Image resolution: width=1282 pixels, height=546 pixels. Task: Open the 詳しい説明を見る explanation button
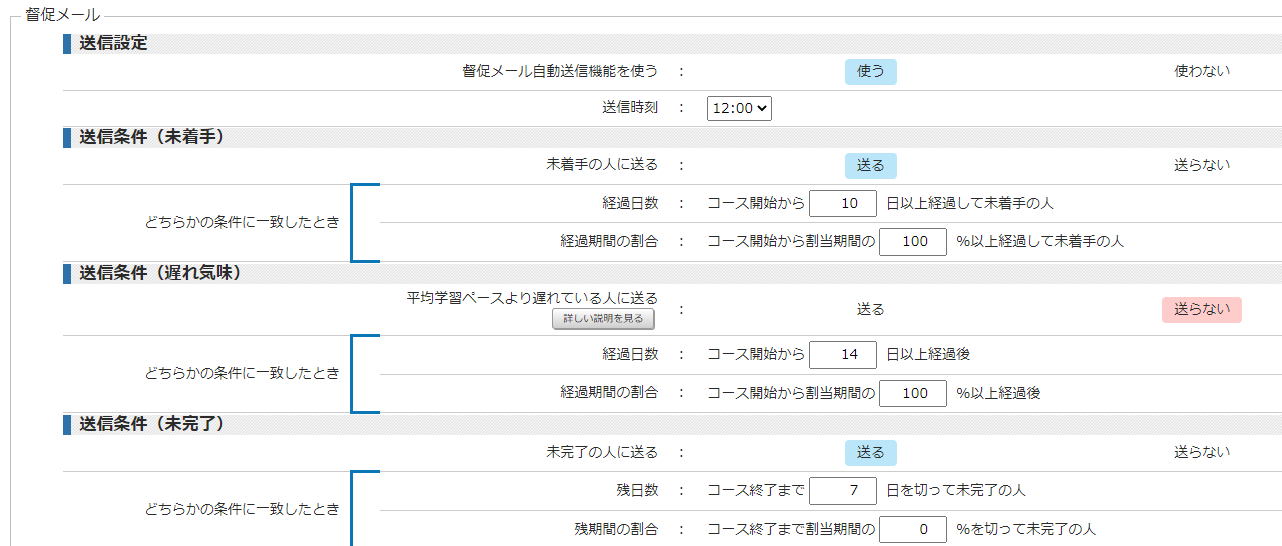(x=603, y=319)
